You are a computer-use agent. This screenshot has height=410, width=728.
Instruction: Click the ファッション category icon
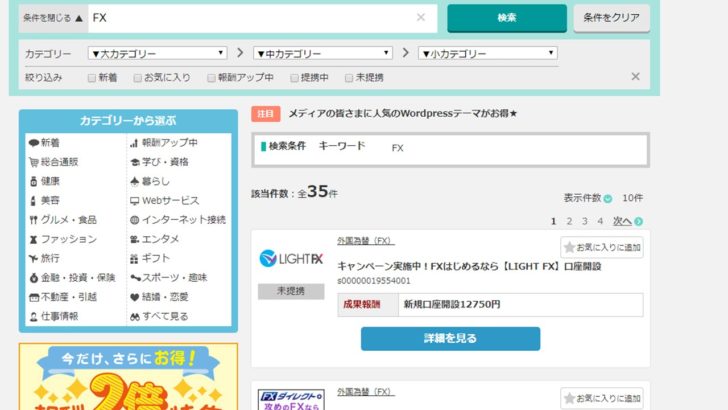click(33, 240)
